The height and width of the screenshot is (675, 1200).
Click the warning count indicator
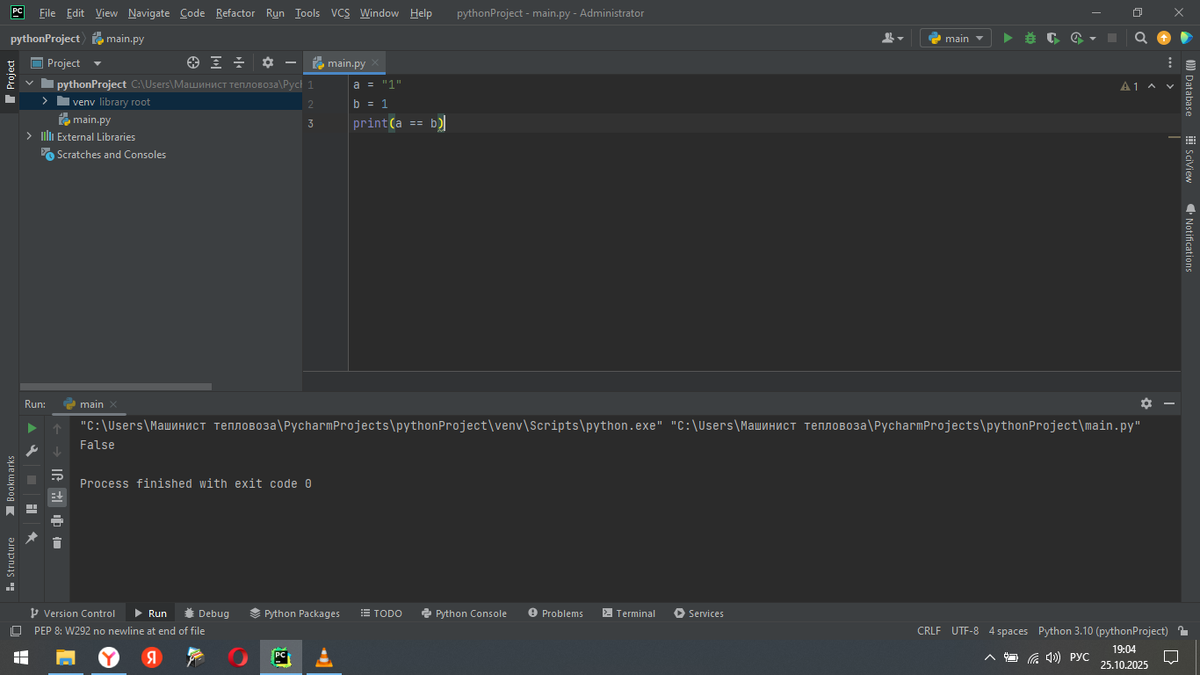point(1129,87)
